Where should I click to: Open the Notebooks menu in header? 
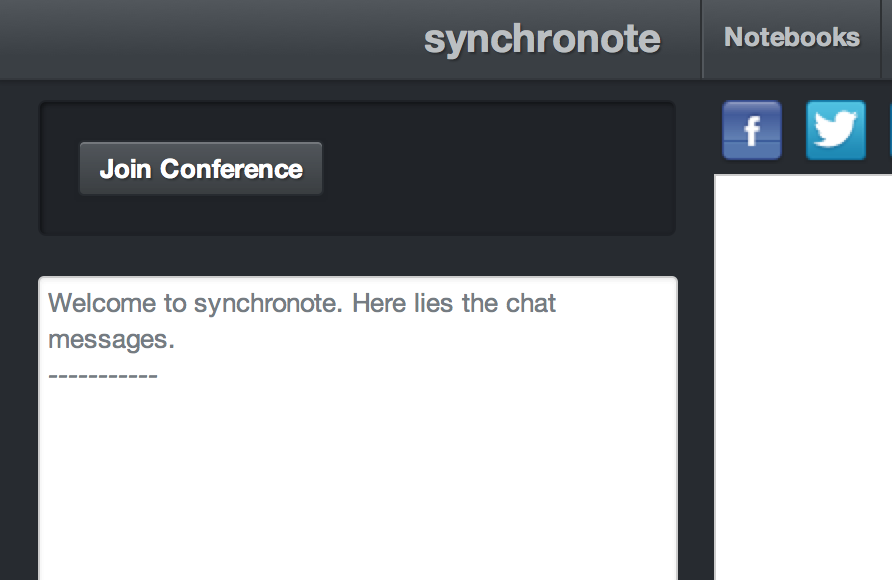791,38
